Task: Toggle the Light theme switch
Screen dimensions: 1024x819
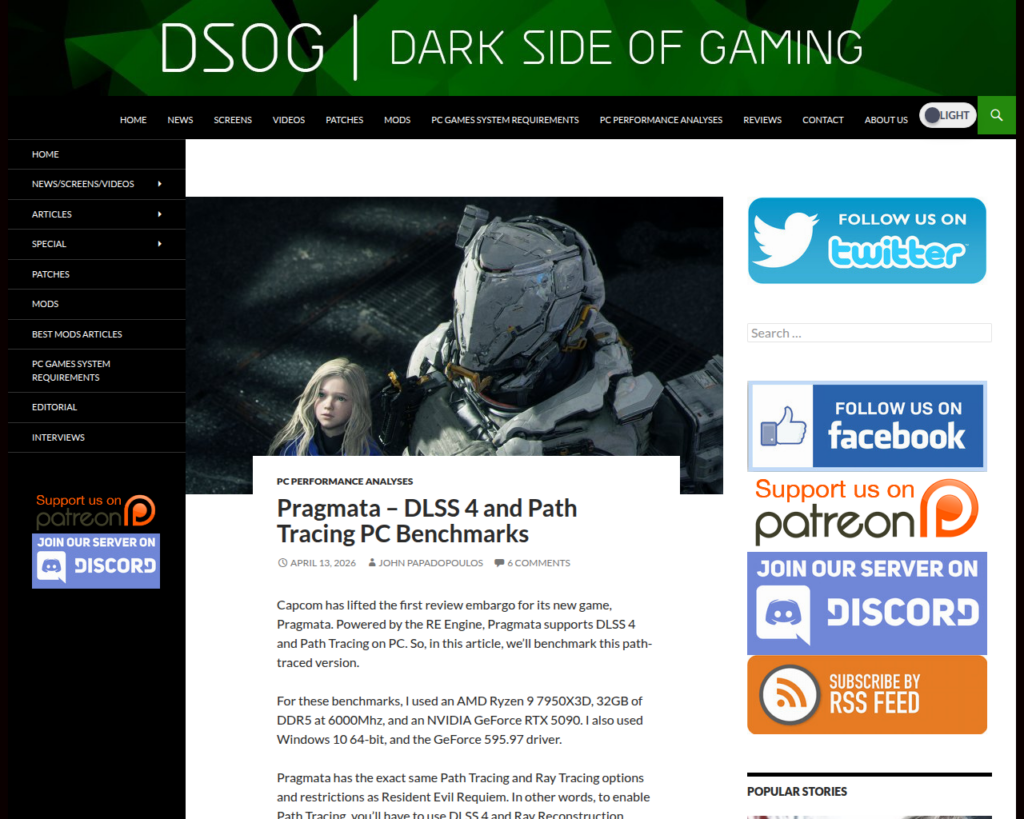Action: [x=947, y=115]
